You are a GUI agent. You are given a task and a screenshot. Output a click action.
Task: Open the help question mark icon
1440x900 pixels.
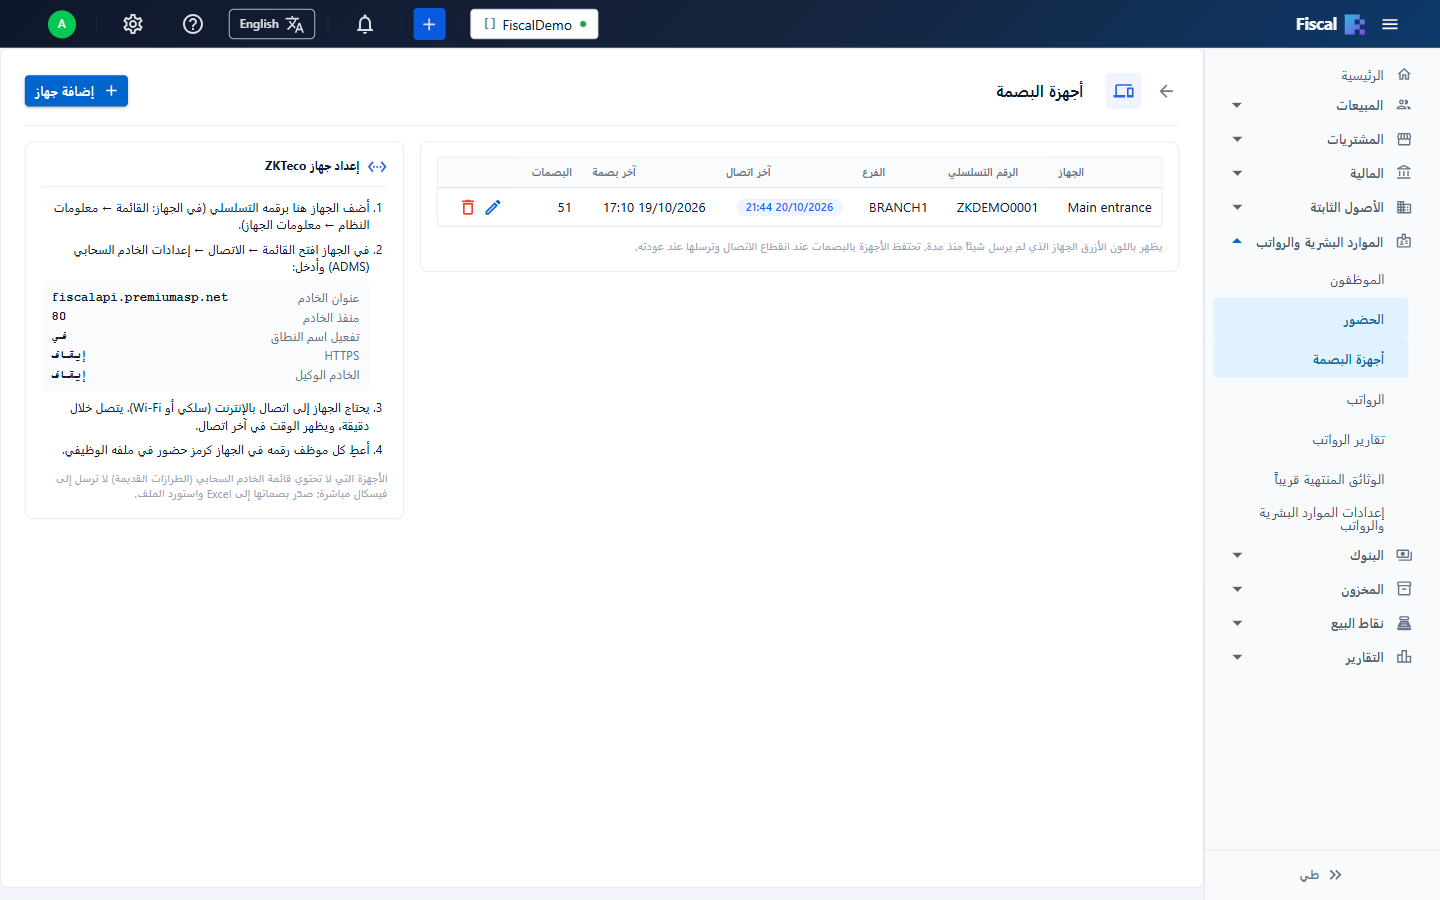pyautogui.click(x=193, y=24)
